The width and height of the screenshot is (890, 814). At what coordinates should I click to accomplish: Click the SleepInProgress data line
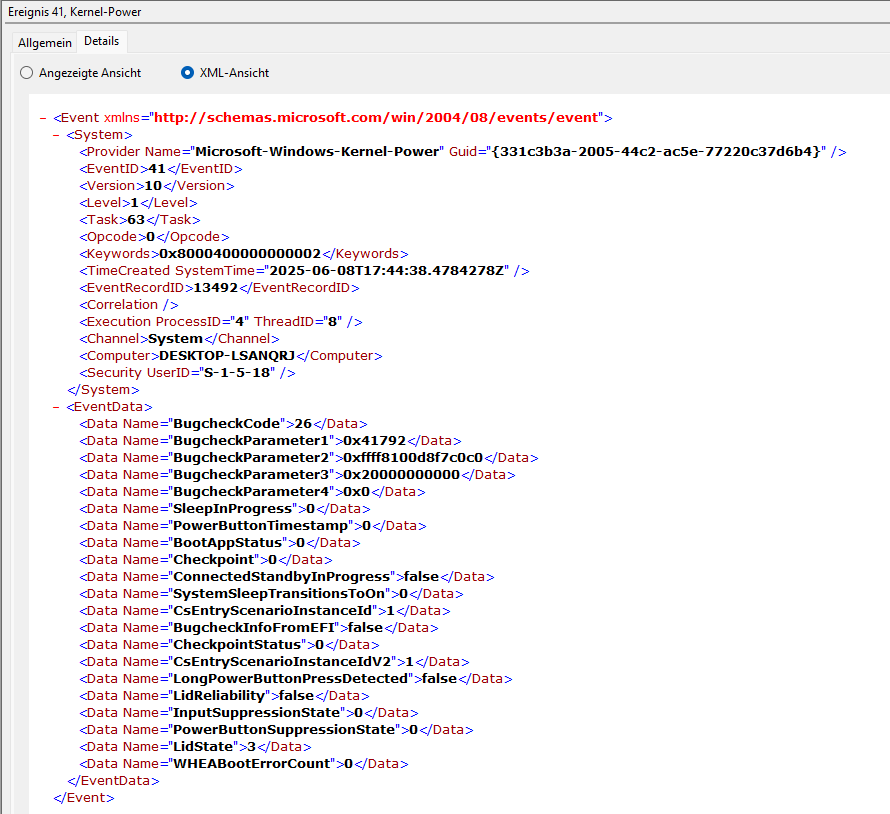coord(225,509)
